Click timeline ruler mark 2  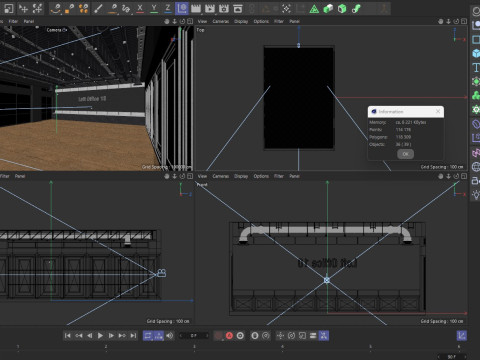[x=106, y=347]
